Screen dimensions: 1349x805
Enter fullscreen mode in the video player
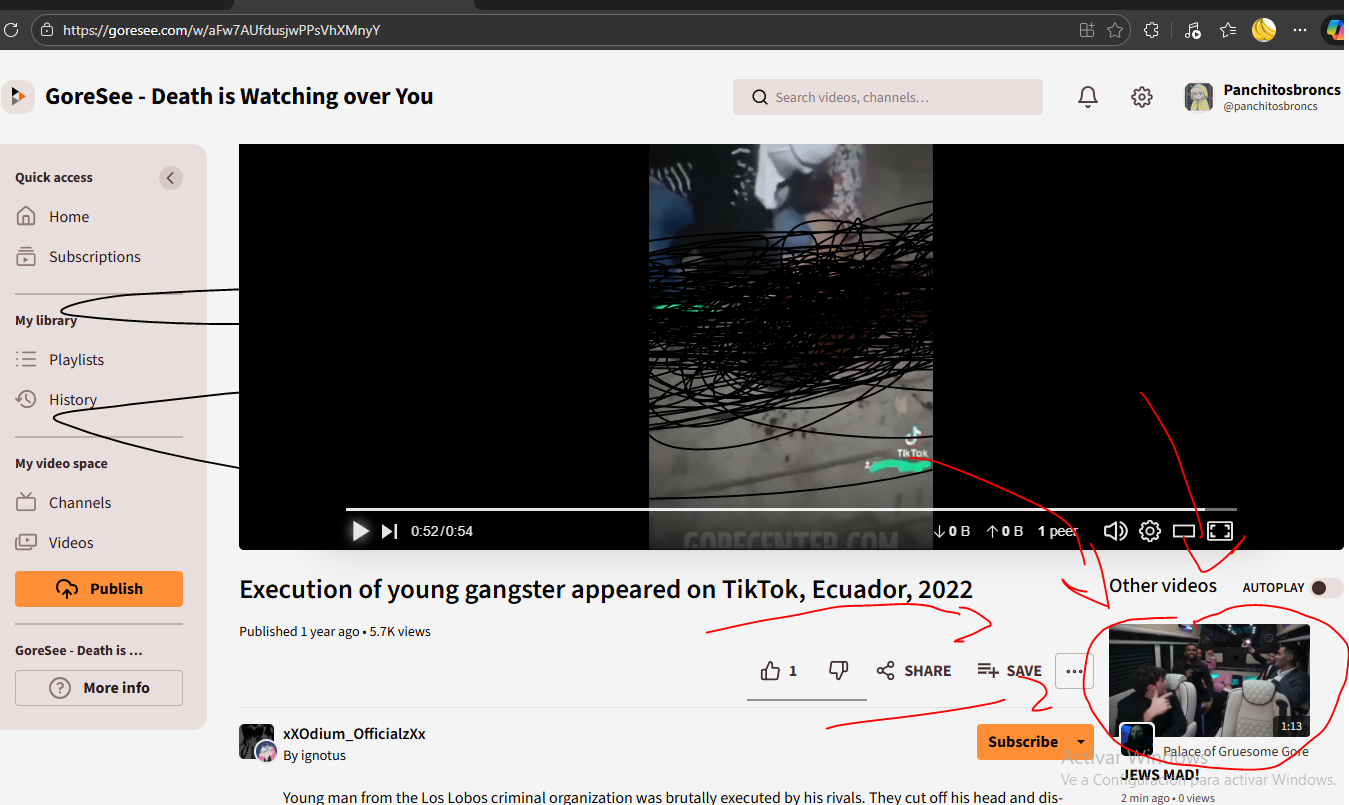click(x=1220, y=531)
